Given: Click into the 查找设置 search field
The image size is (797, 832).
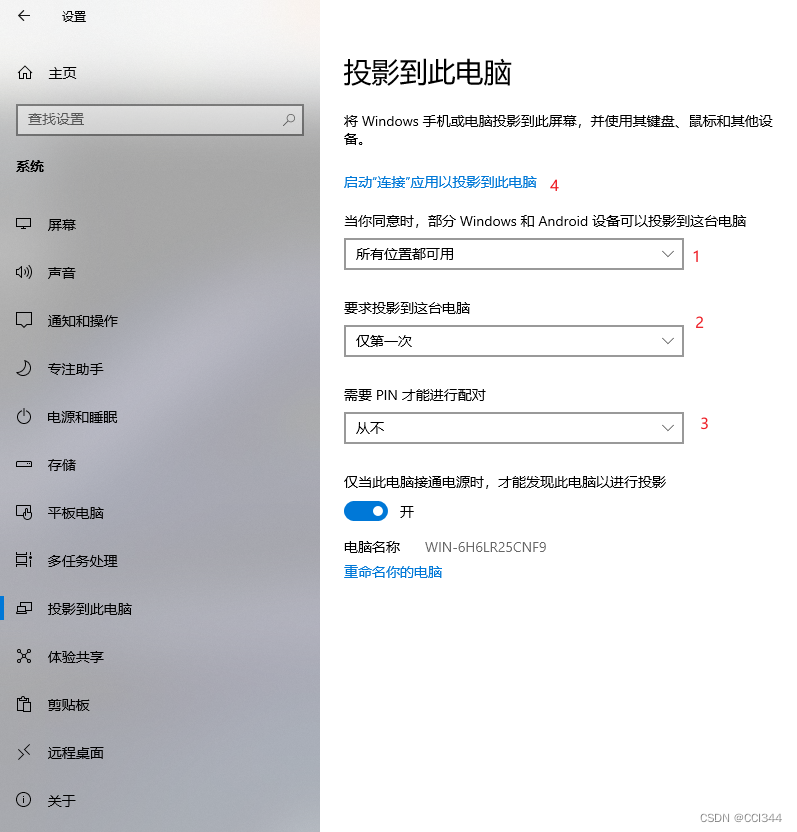Looking at the screenshot, I should (148, 119).
